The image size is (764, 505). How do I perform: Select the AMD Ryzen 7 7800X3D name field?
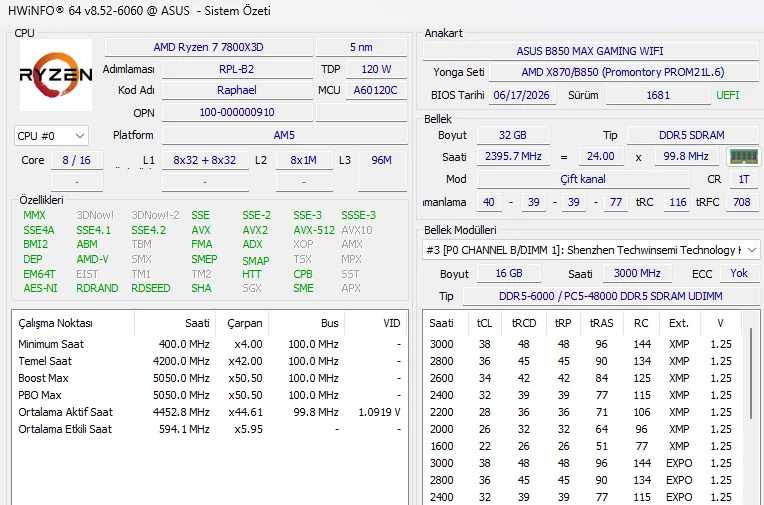(209, 47)
